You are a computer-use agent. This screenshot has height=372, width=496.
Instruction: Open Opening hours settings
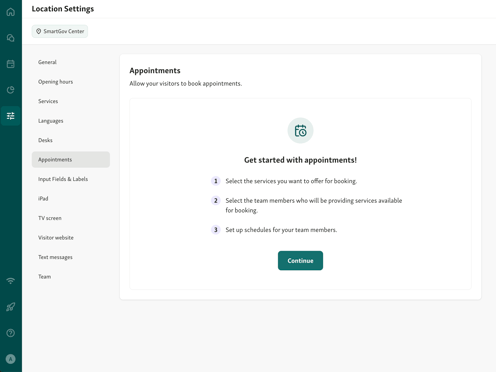pyautogui.click(x=71, y=82)
